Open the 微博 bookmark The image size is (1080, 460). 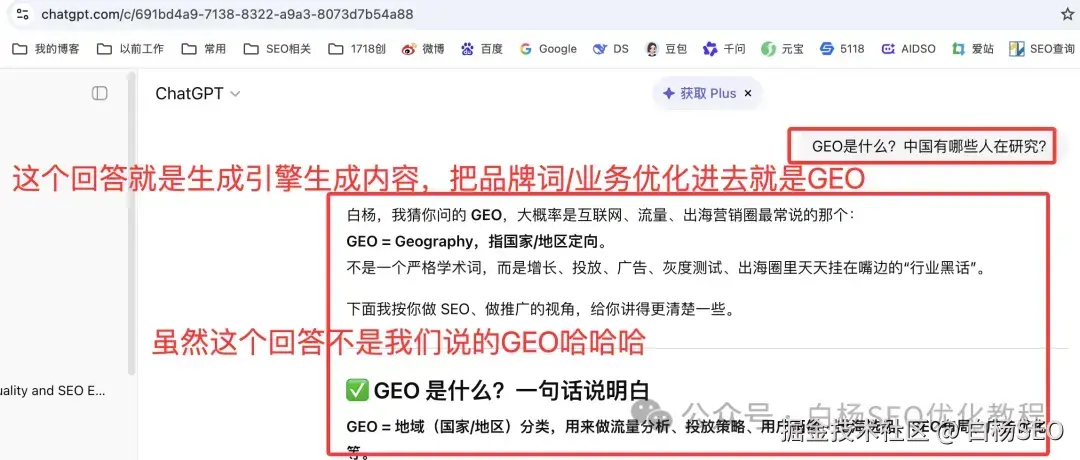424,49
